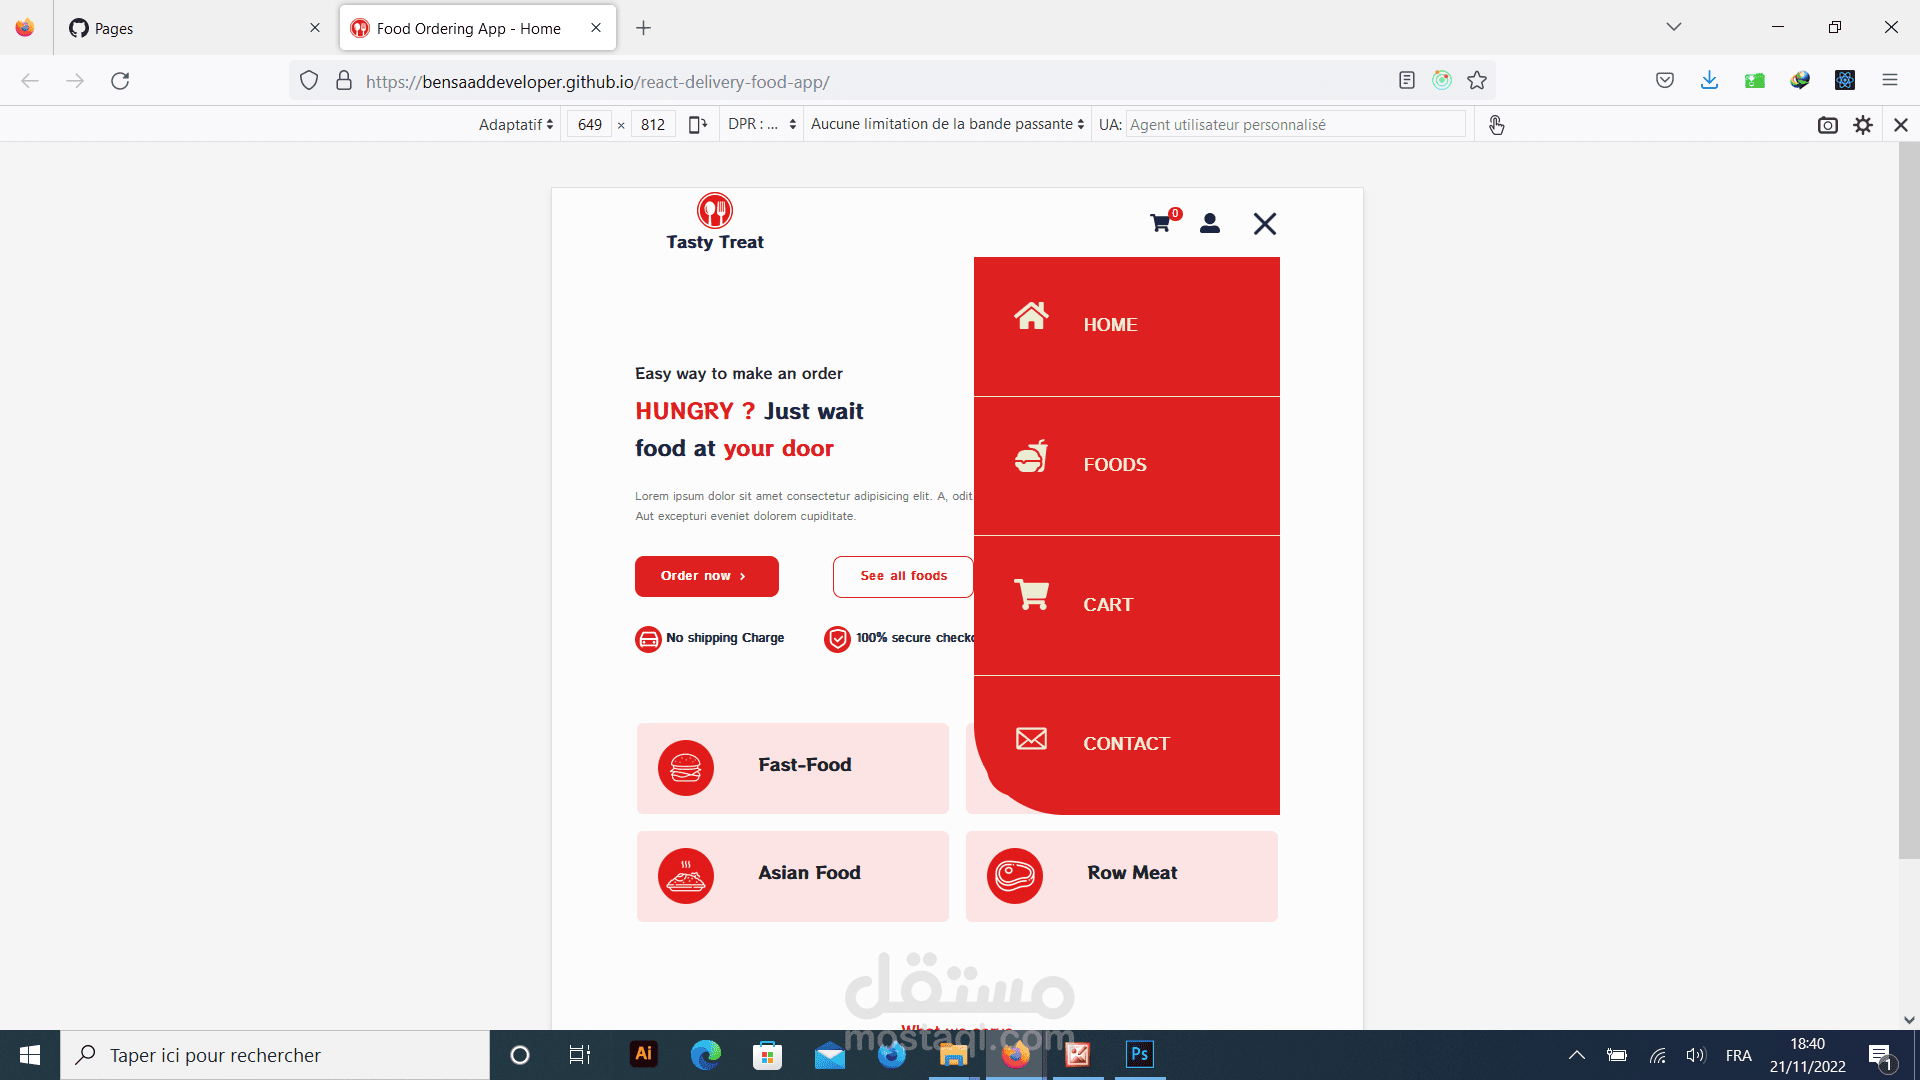Click the See all foods button
Viewport: 1920px width, 1080px height.
point(903,576)
